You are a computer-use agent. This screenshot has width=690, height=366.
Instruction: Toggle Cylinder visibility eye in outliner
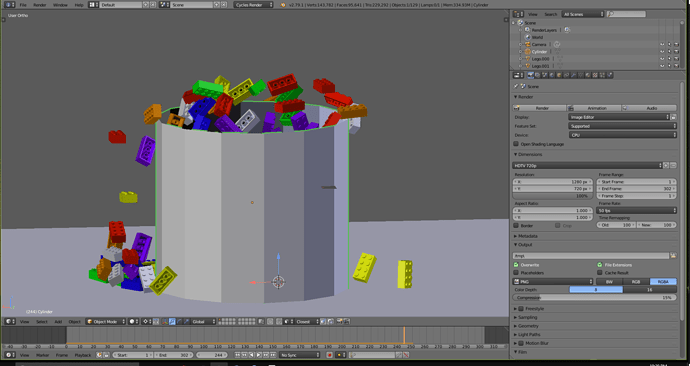pos(662,52)
